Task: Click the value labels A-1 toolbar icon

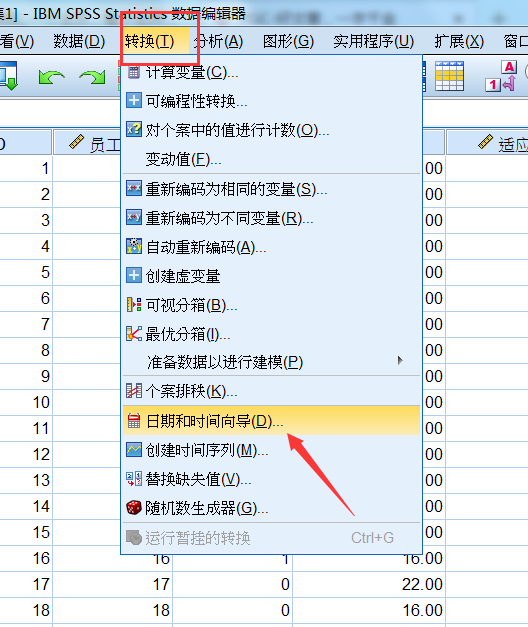Action: click(x=502, y=76)
